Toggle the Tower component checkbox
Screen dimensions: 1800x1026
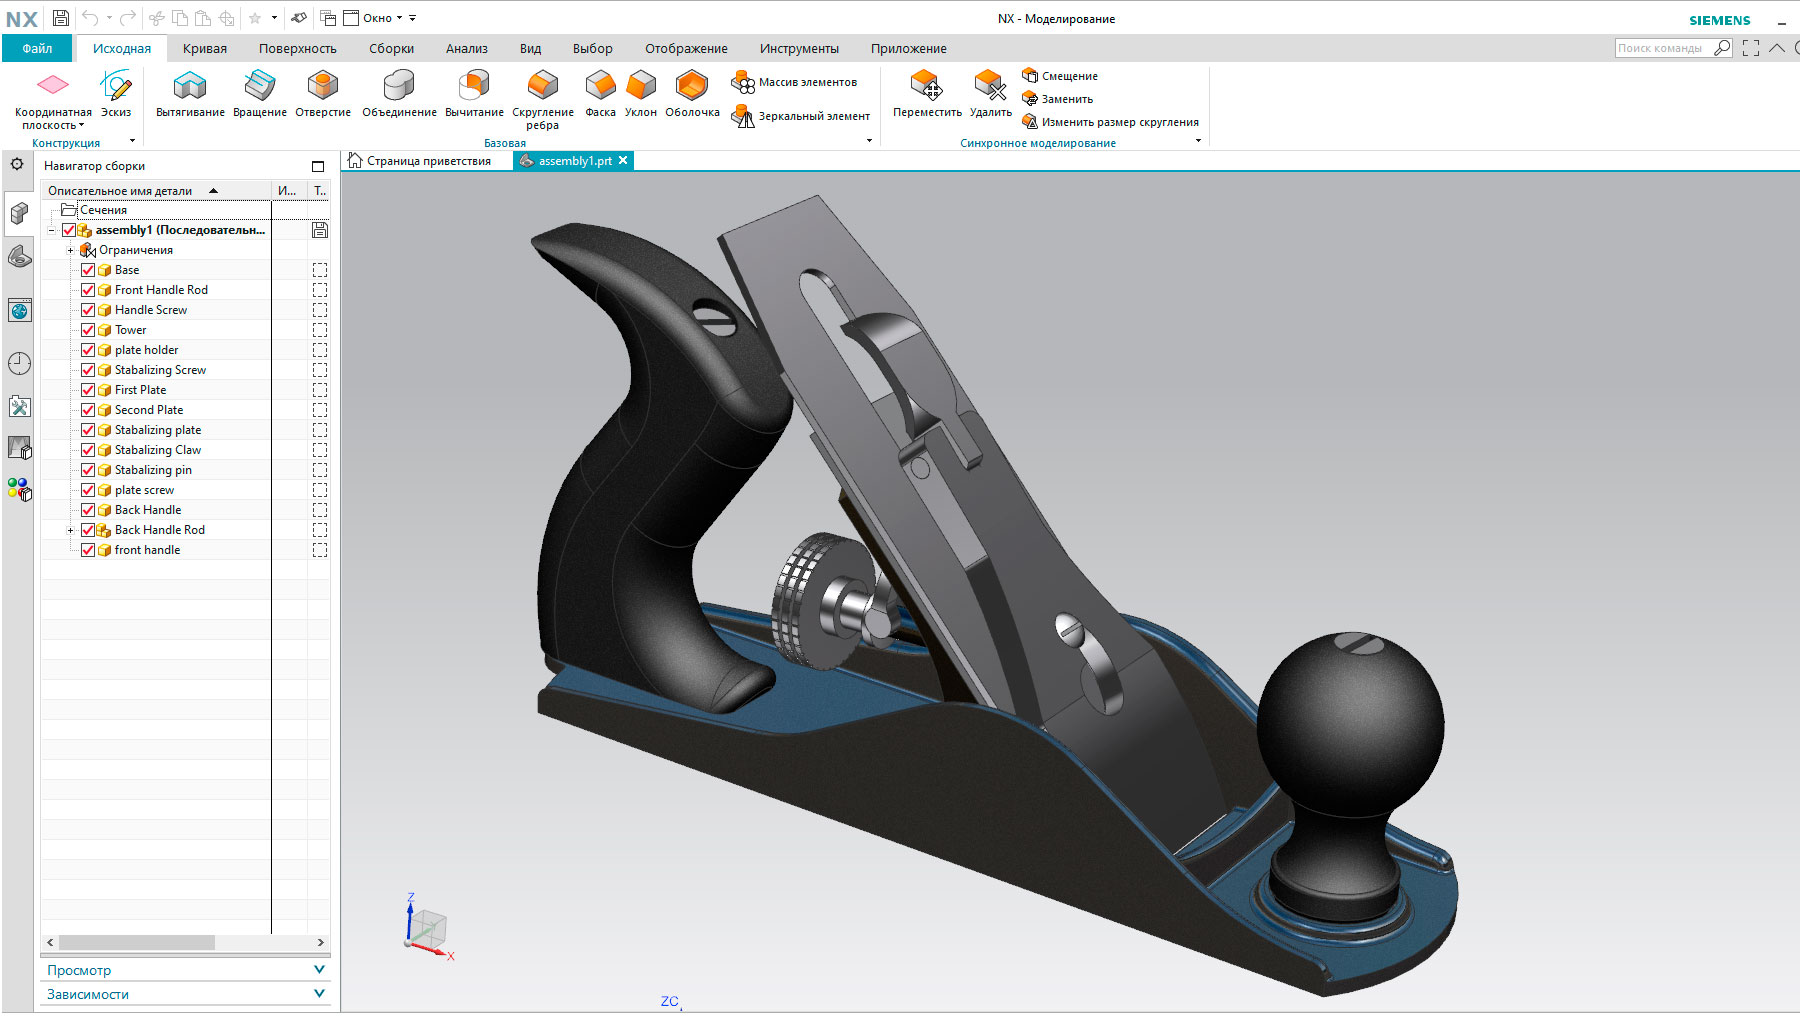(x=88, y=330)
